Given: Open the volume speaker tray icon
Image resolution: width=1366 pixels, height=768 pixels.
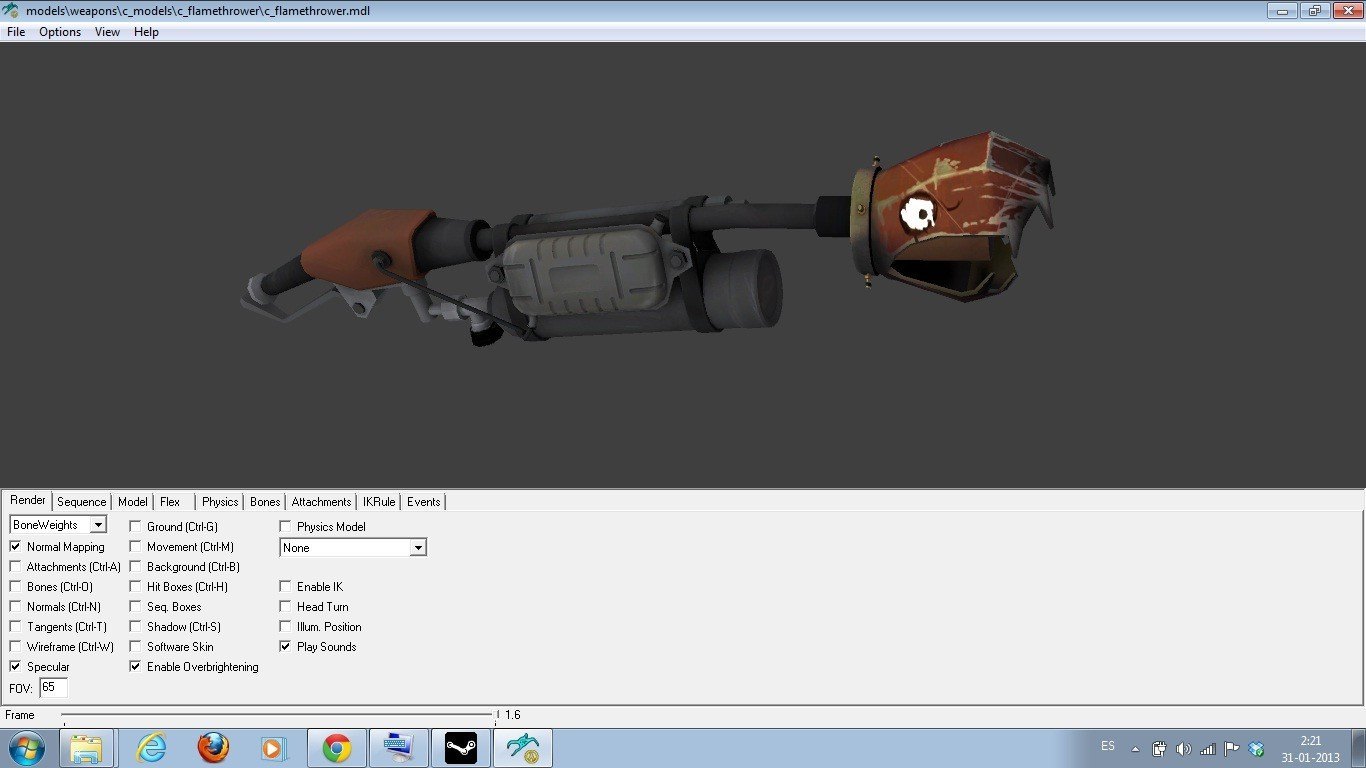Looking at the screenshot, I should [x=1183, y=748].
